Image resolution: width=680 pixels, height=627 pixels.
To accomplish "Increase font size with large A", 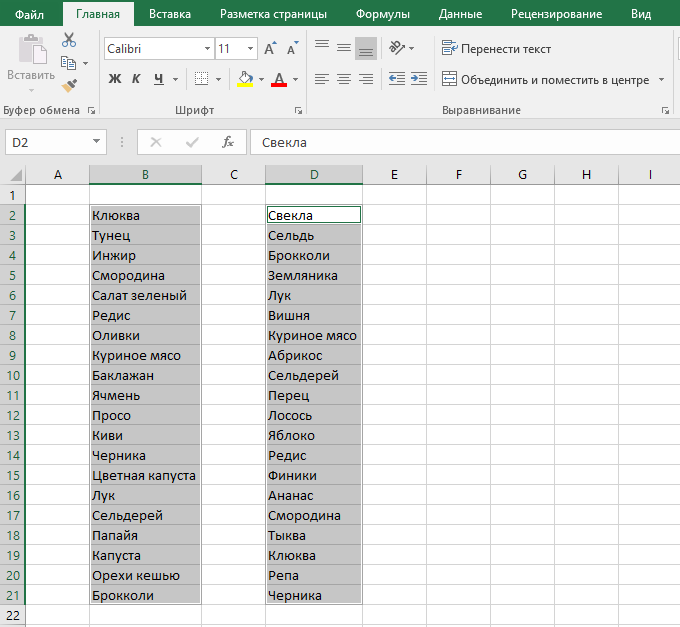I will (x=270, y=49).
